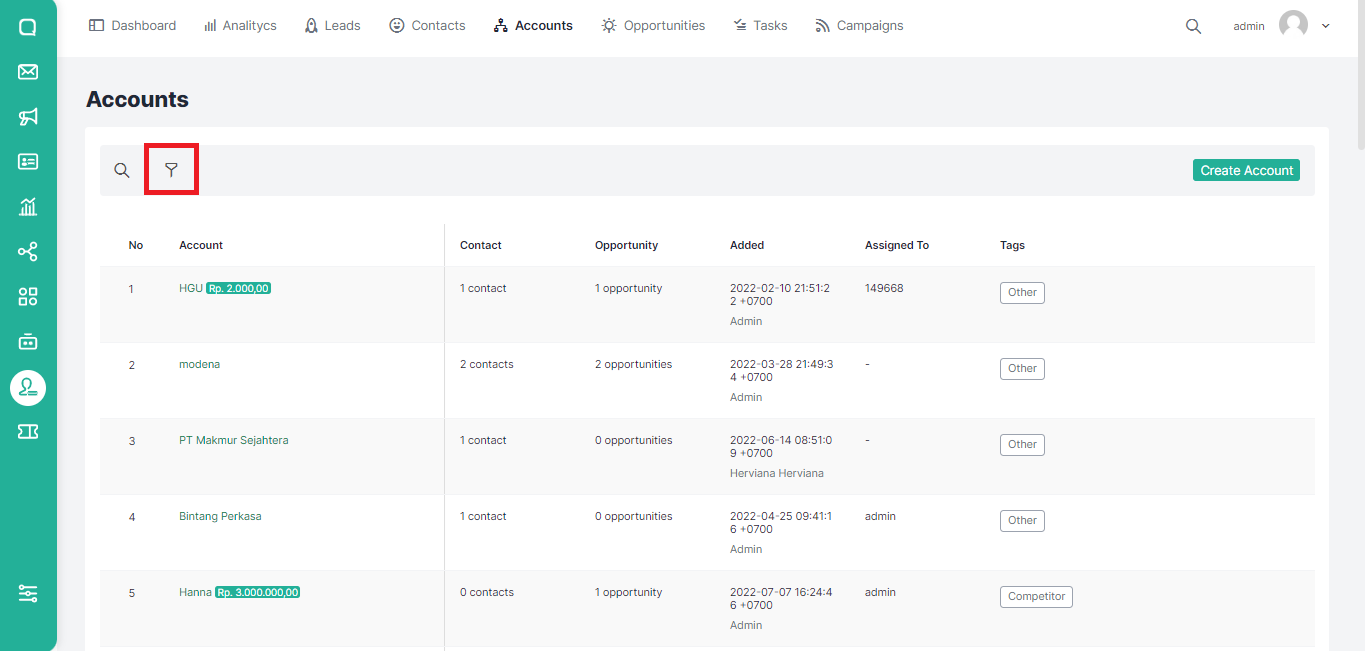Click Other tag in PT Makmur Sejahtera row

click(1022, 445)
